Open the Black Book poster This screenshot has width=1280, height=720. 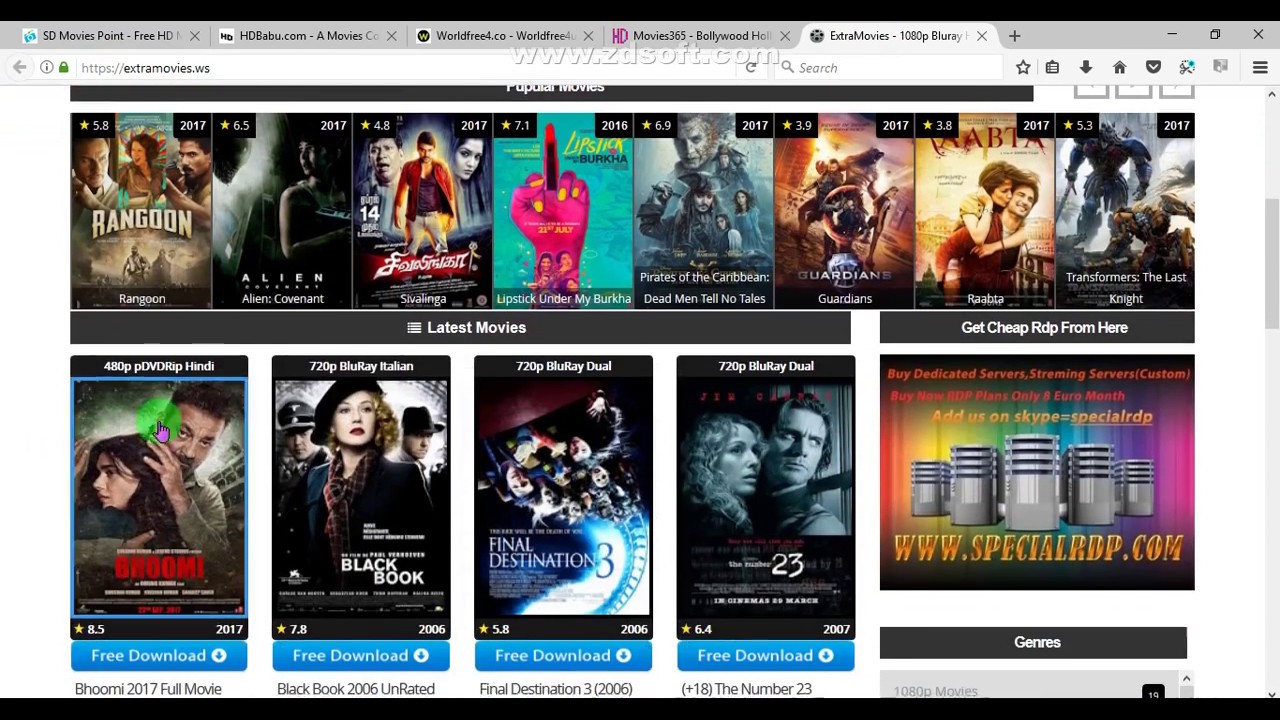(x=361, y=497)
